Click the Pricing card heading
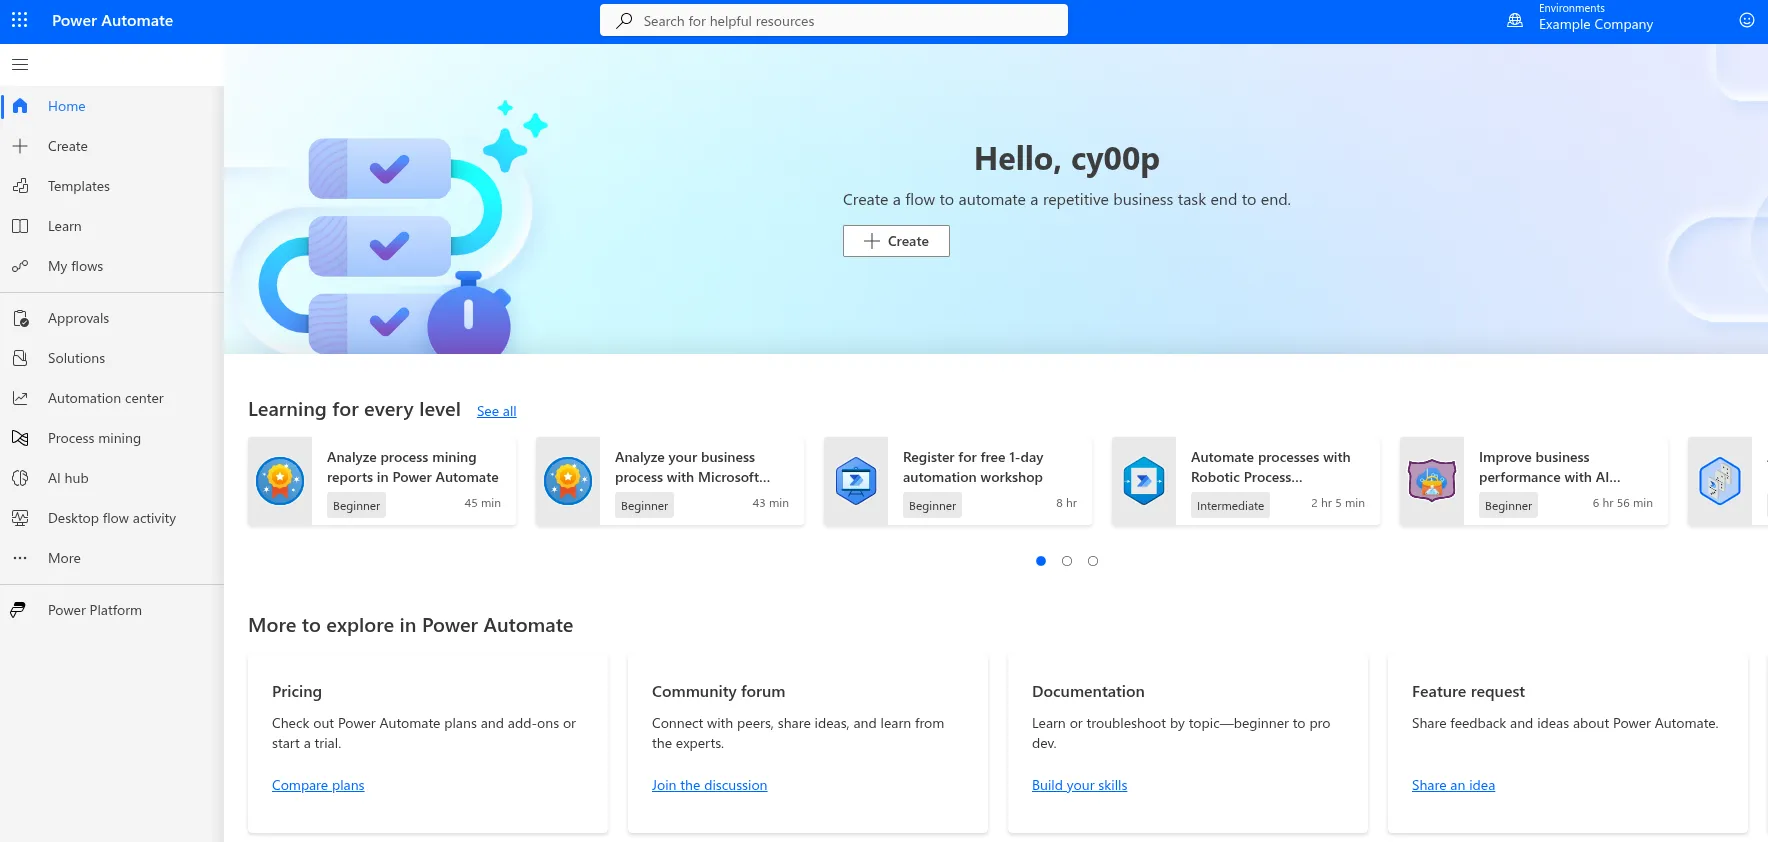Image resolution: width=1768 pixels, height=842 pixels. pos(297,691)
